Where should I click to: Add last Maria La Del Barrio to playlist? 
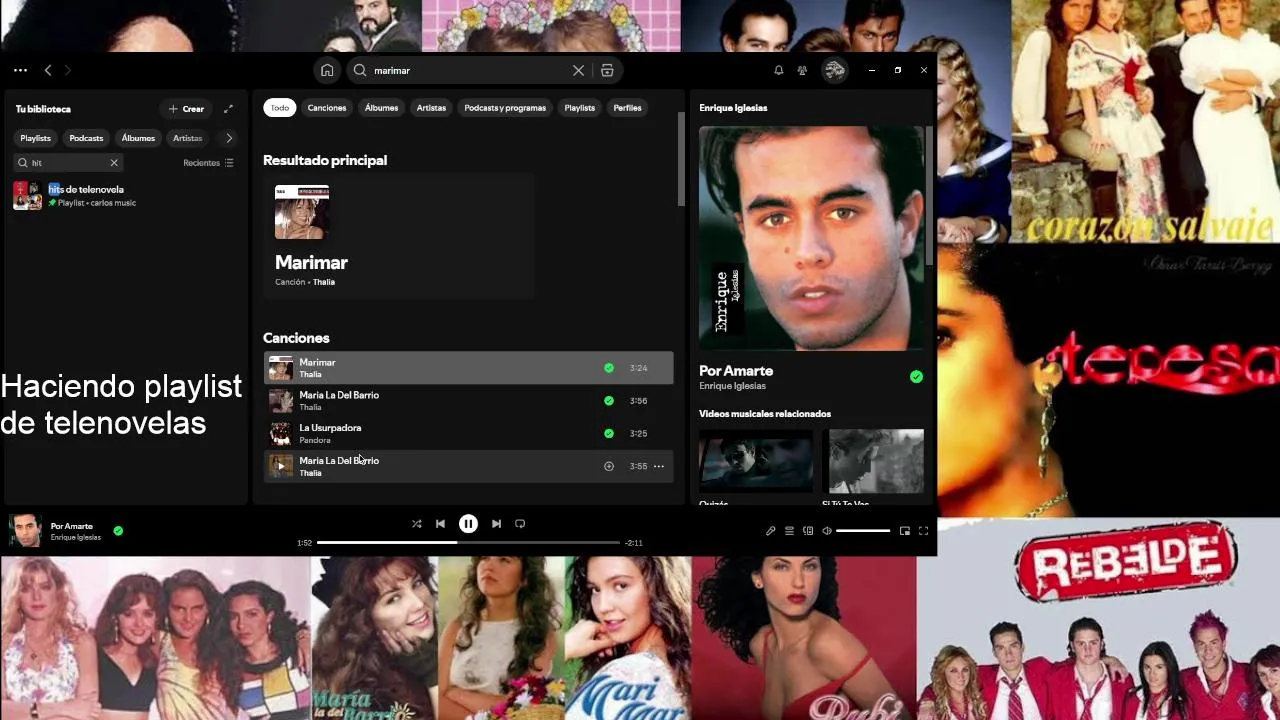tap(609, 466)
